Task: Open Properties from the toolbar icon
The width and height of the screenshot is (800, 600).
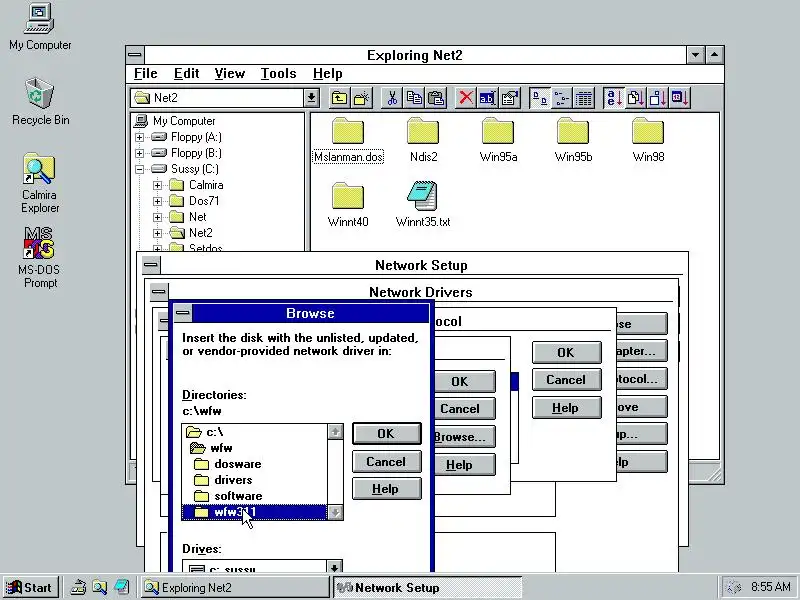Action: pyautogui.click(x=510, y=97)
